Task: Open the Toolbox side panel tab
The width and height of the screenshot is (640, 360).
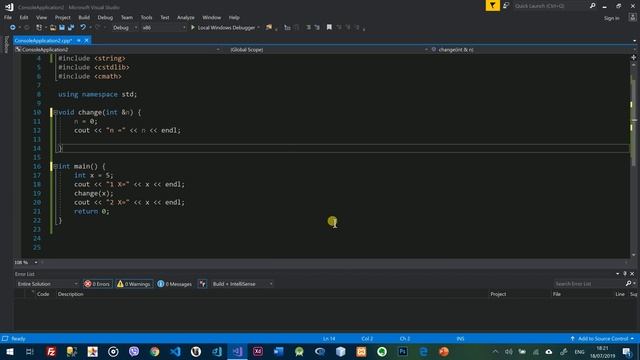Action: (6, 44)
